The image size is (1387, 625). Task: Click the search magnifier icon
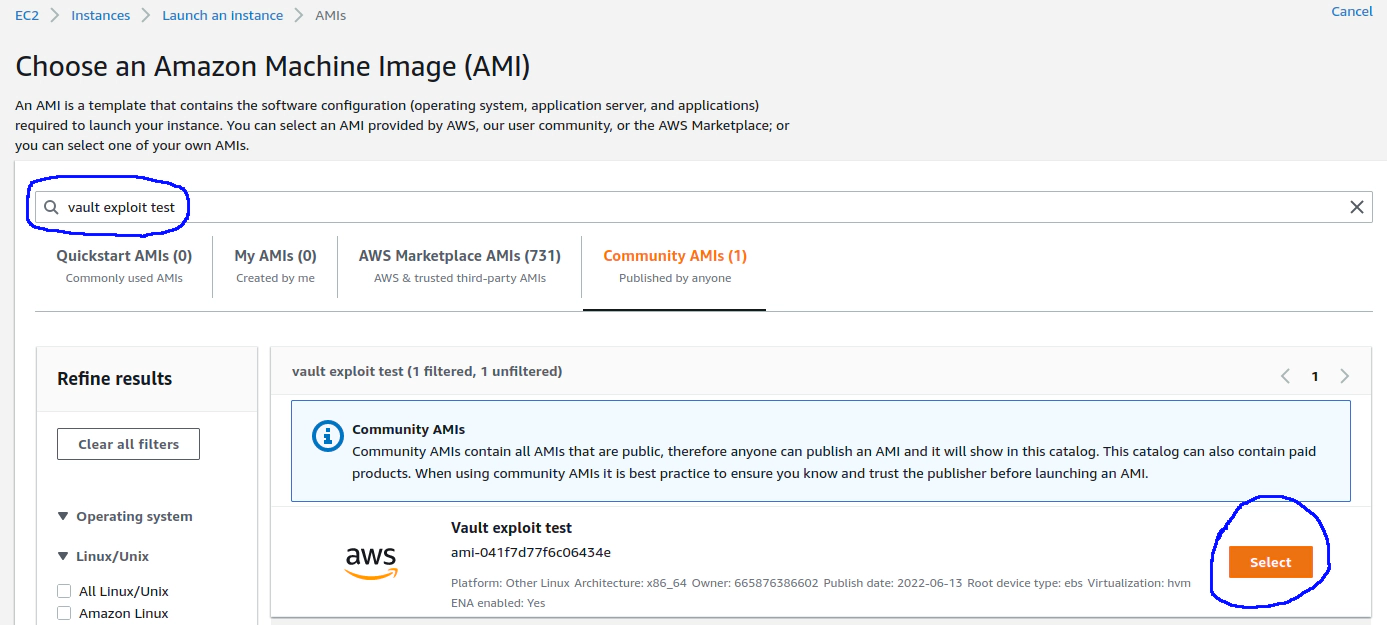tap(52, 207)
